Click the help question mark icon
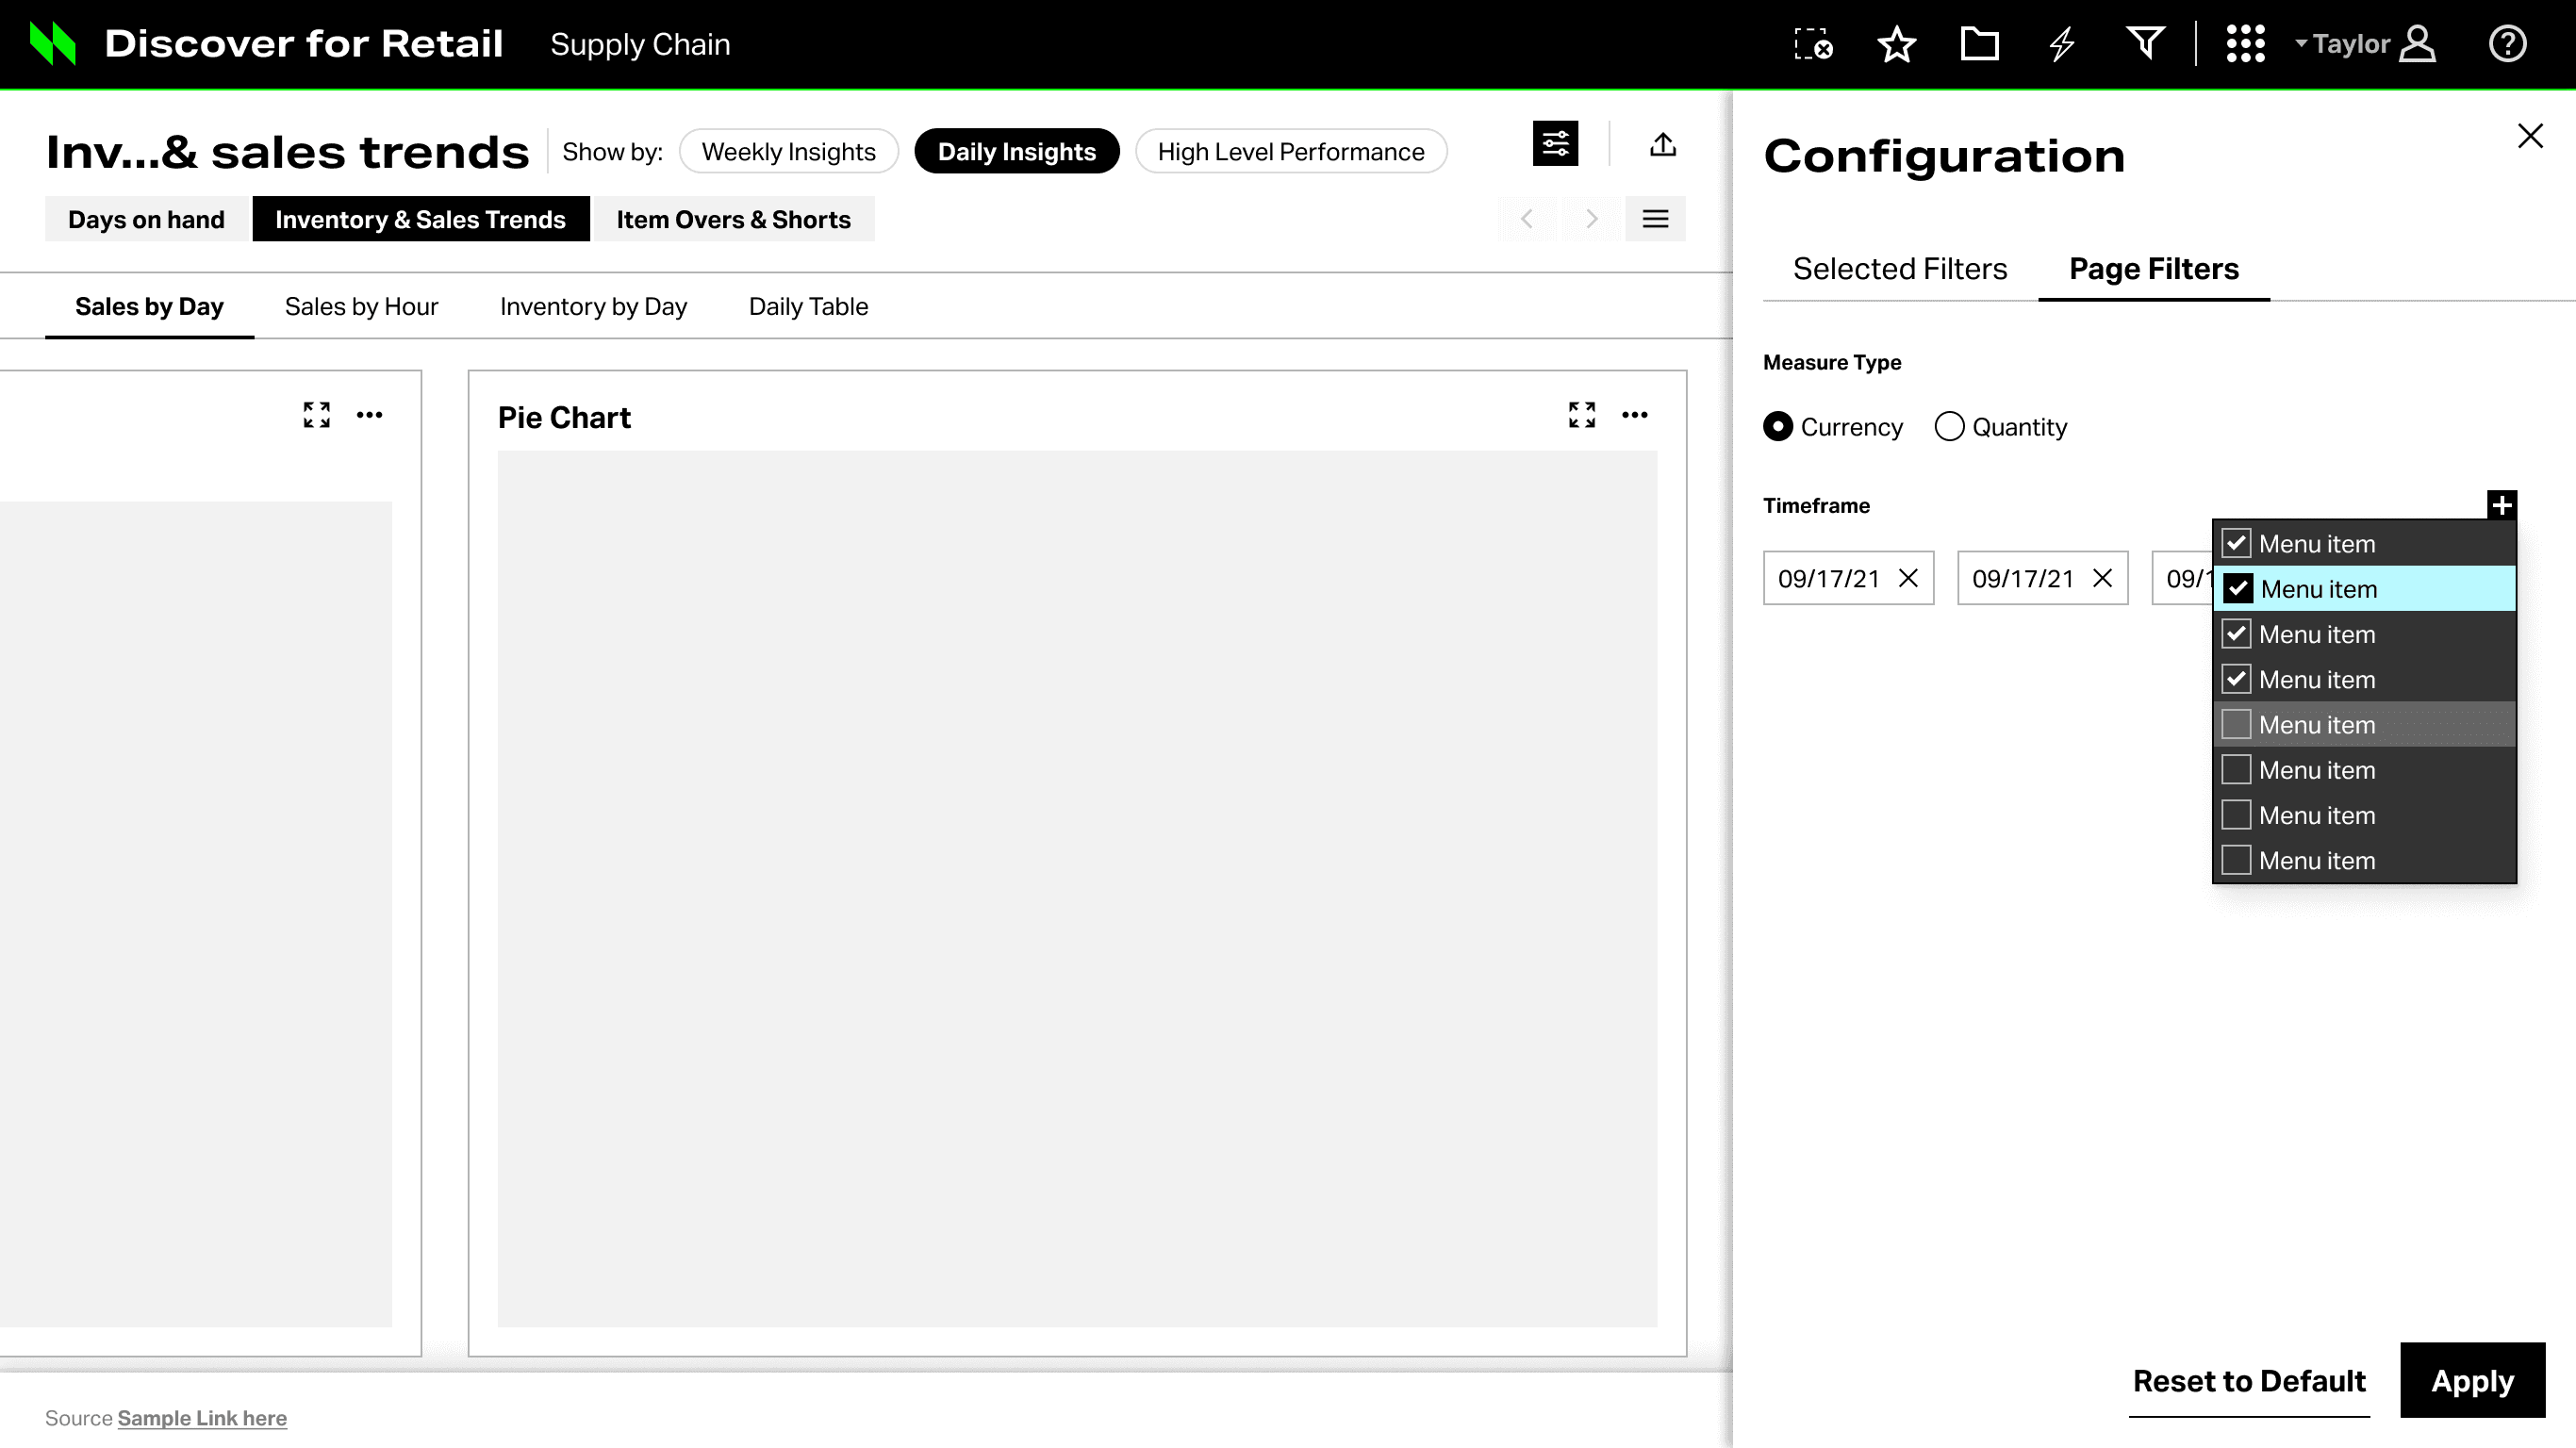The image size is (2576, 1448). 2507,44
